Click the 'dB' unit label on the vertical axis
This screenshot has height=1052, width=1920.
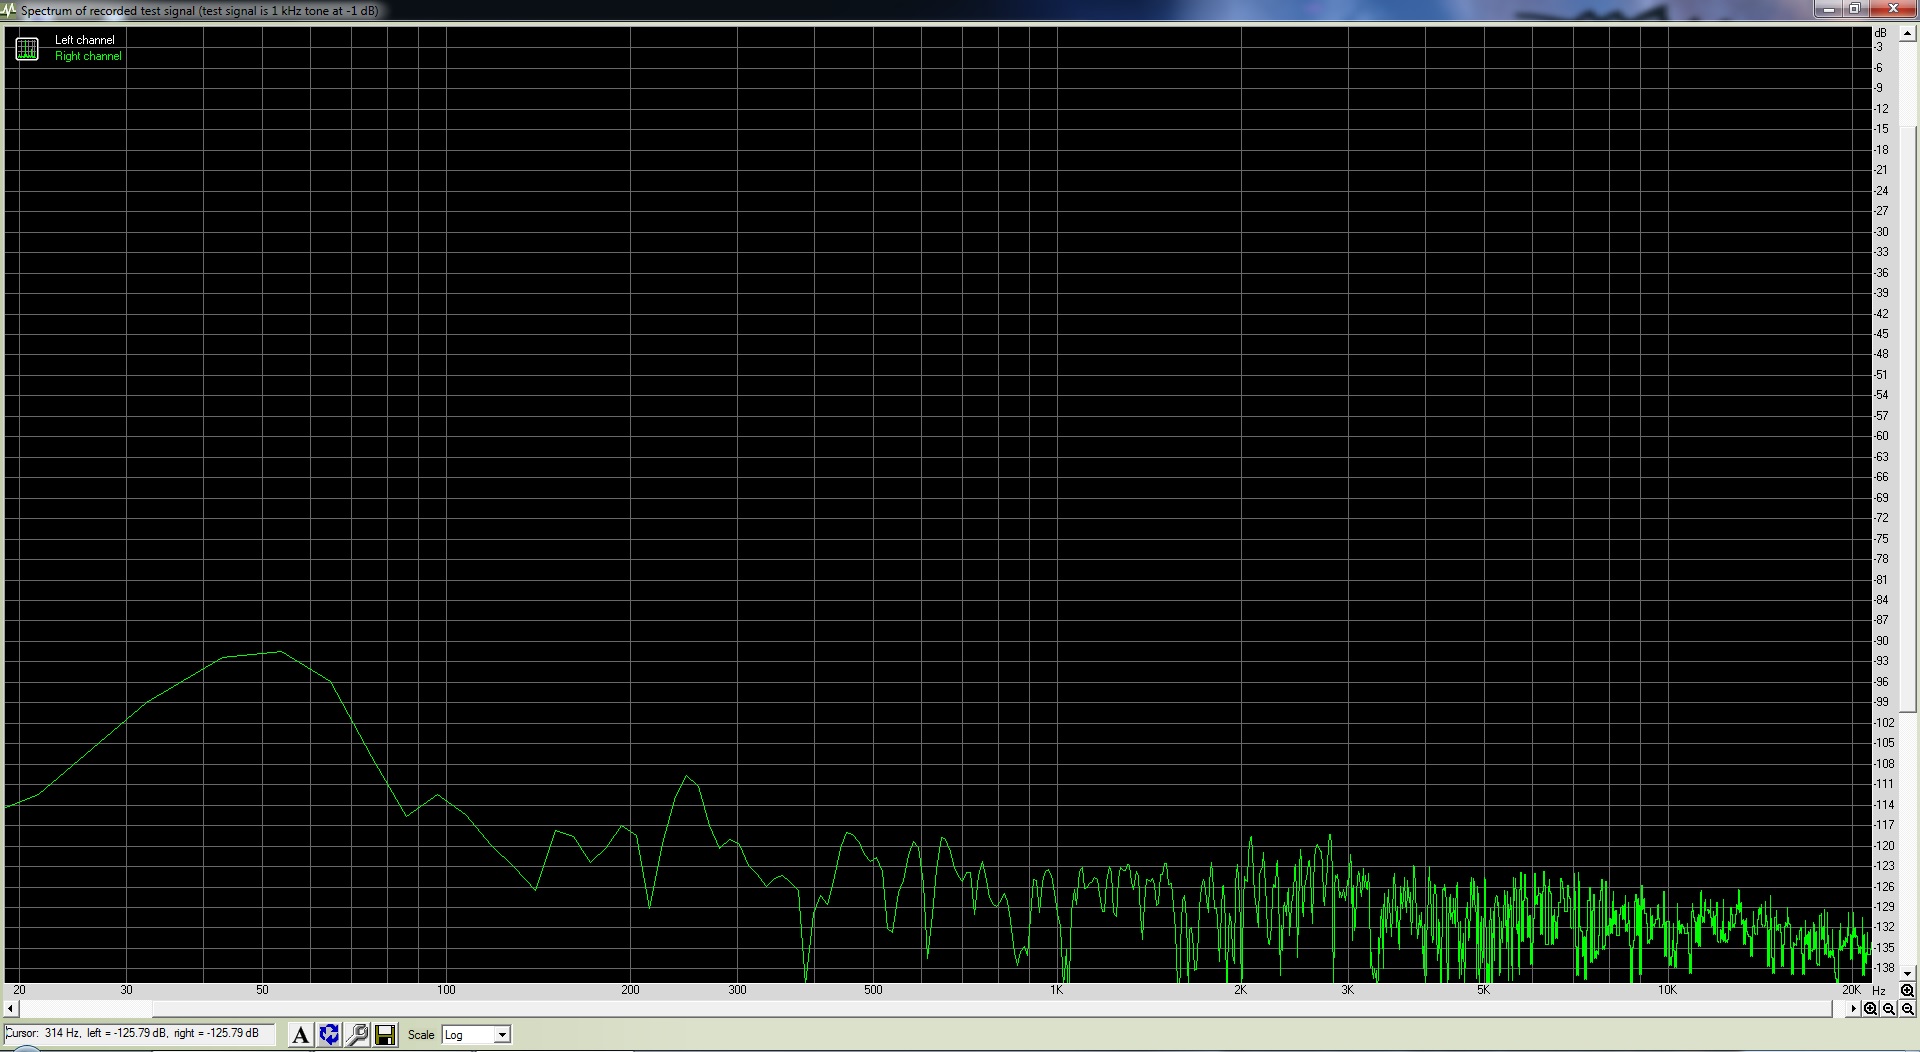[x=1880, y=33]
